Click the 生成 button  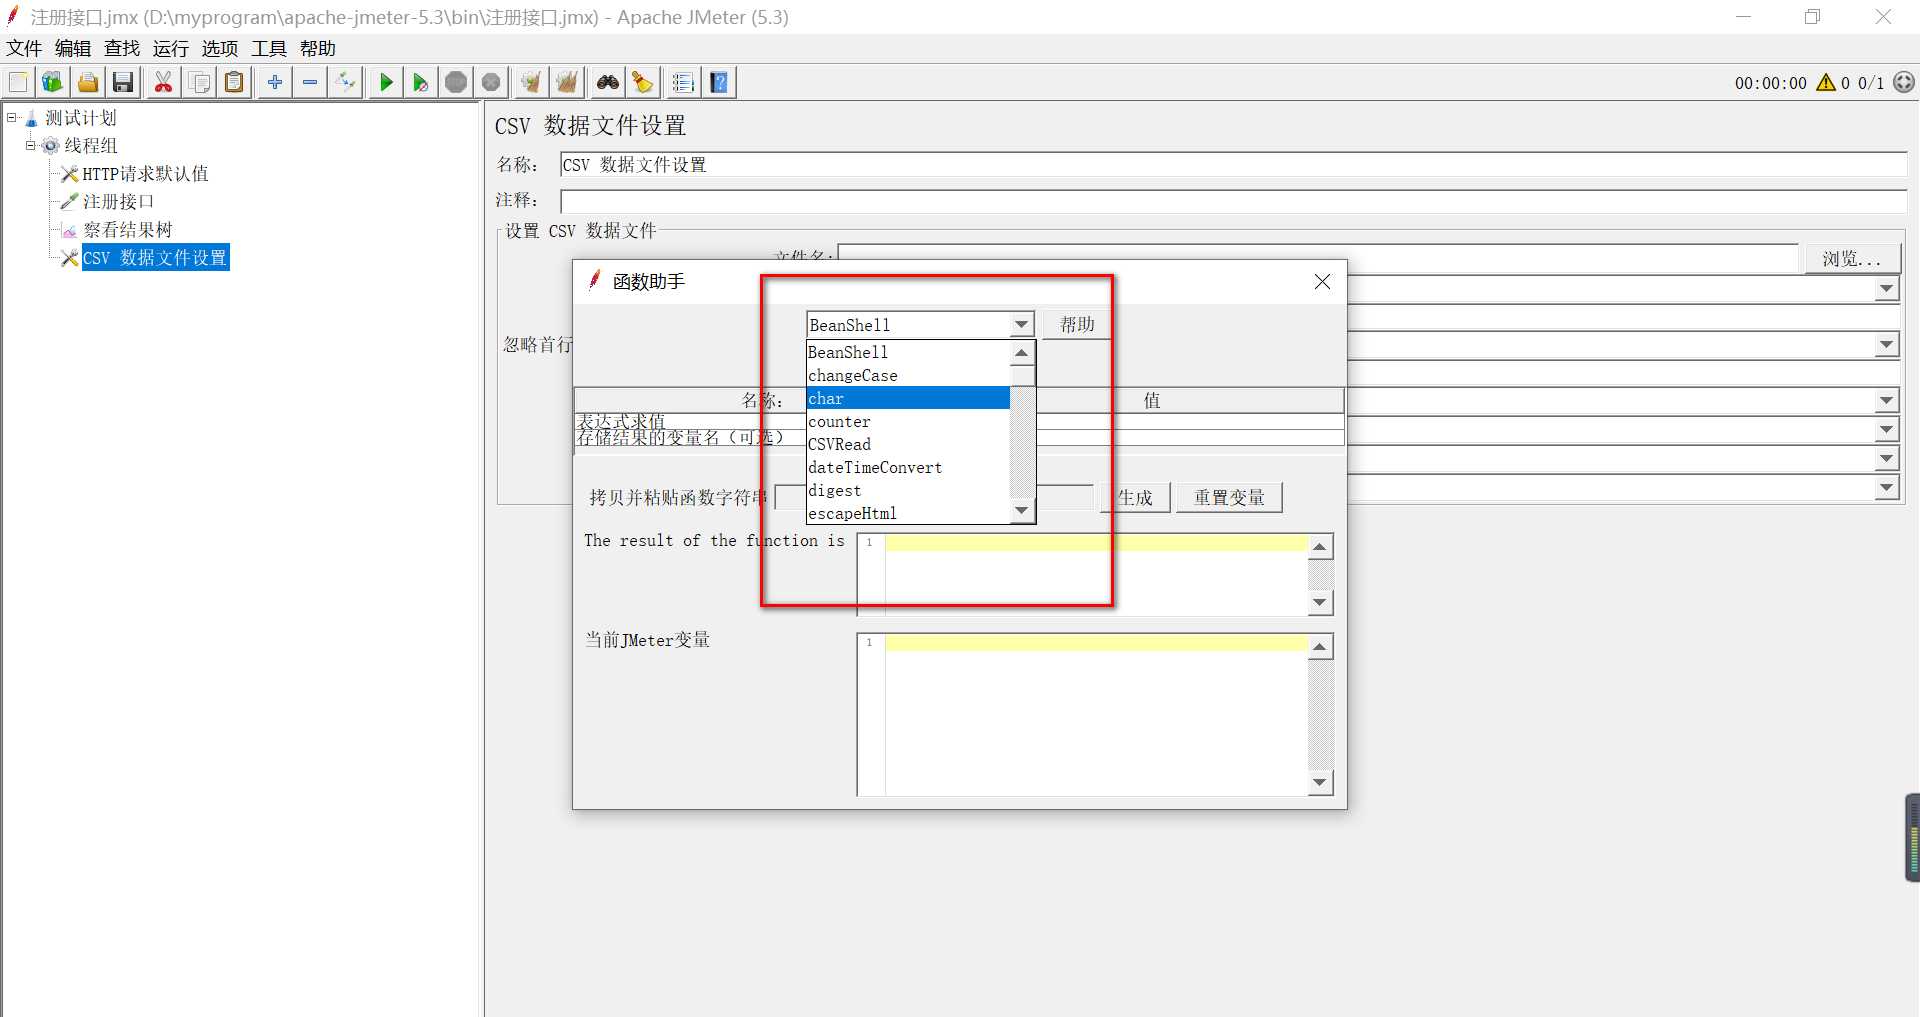(1135, 498)
